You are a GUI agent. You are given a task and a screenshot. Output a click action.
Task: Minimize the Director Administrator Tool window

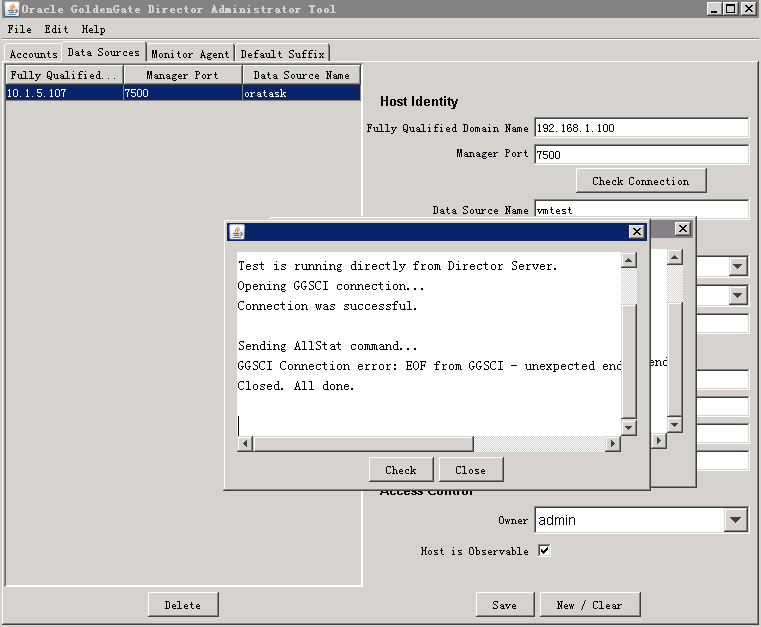pyautogui.click(x=714, y=9)
